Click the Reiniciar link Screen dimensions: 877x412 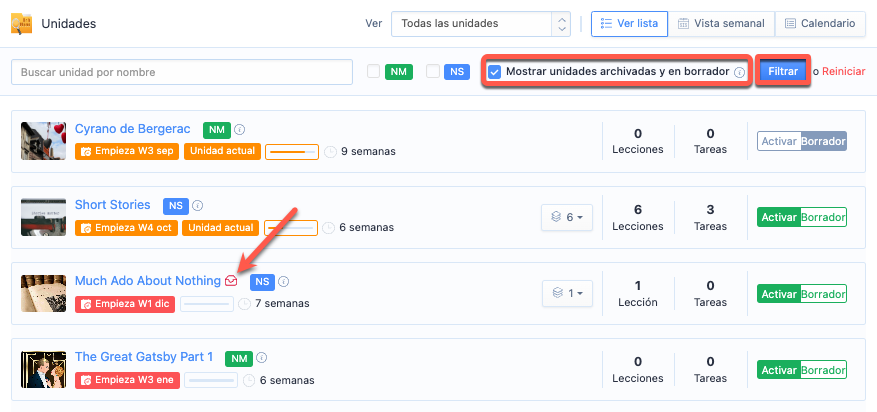coord(843,72)
